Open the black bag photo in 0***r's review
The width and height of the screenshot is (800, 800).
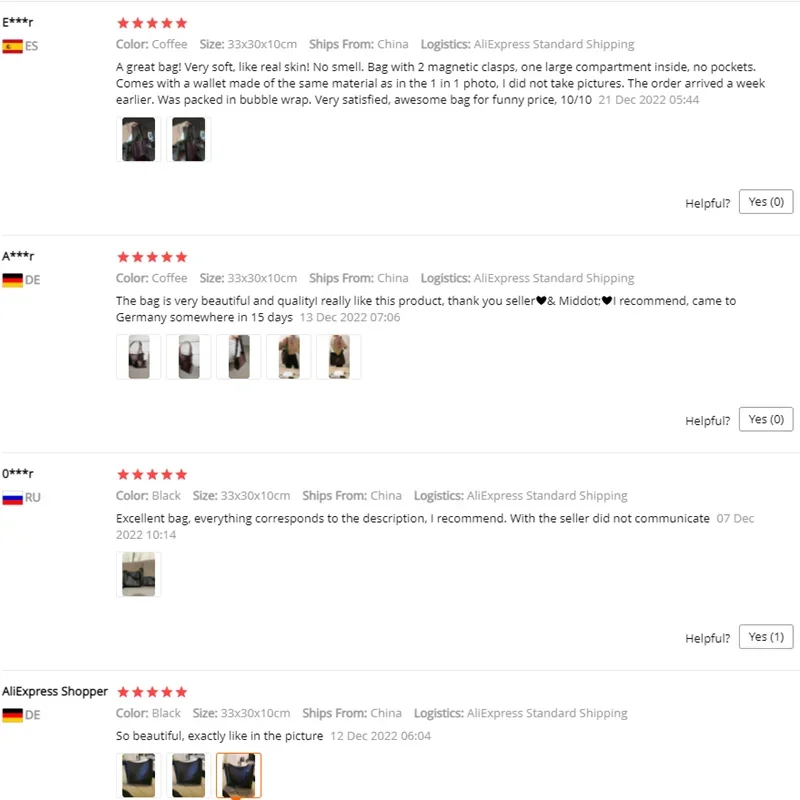tap(138, 574)
